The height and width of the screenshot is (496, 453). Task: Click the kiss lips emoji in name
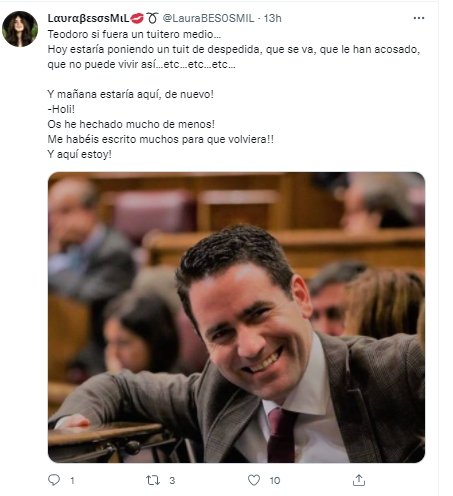pos(137,18)
